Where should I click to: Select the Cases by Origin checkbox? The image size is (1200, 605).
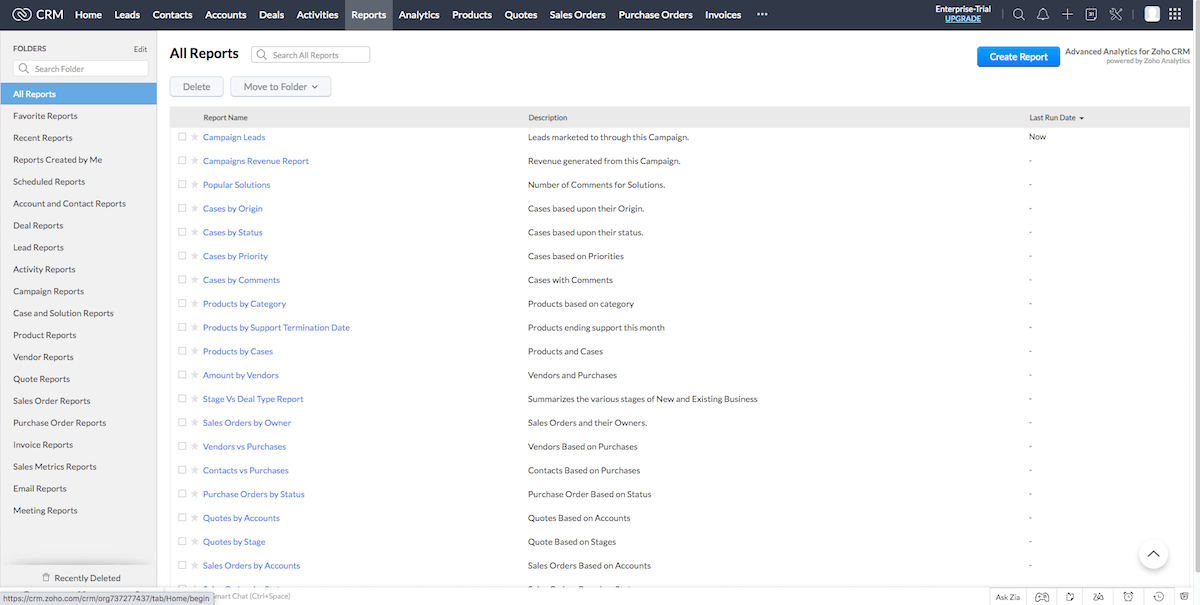(182, 209)
